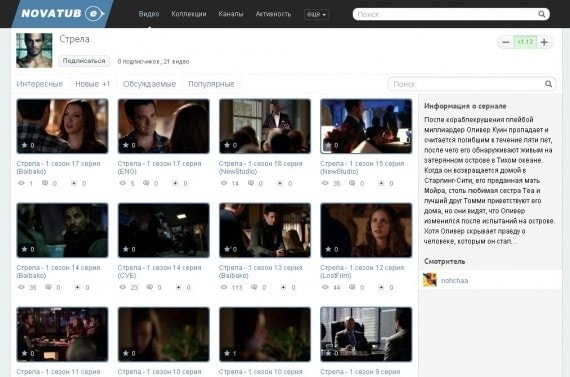Image resolution: width=570 pixels, height=377 pixels.
Task: Click the minus rating icon next to +1.13
Action: coord(505,42)
